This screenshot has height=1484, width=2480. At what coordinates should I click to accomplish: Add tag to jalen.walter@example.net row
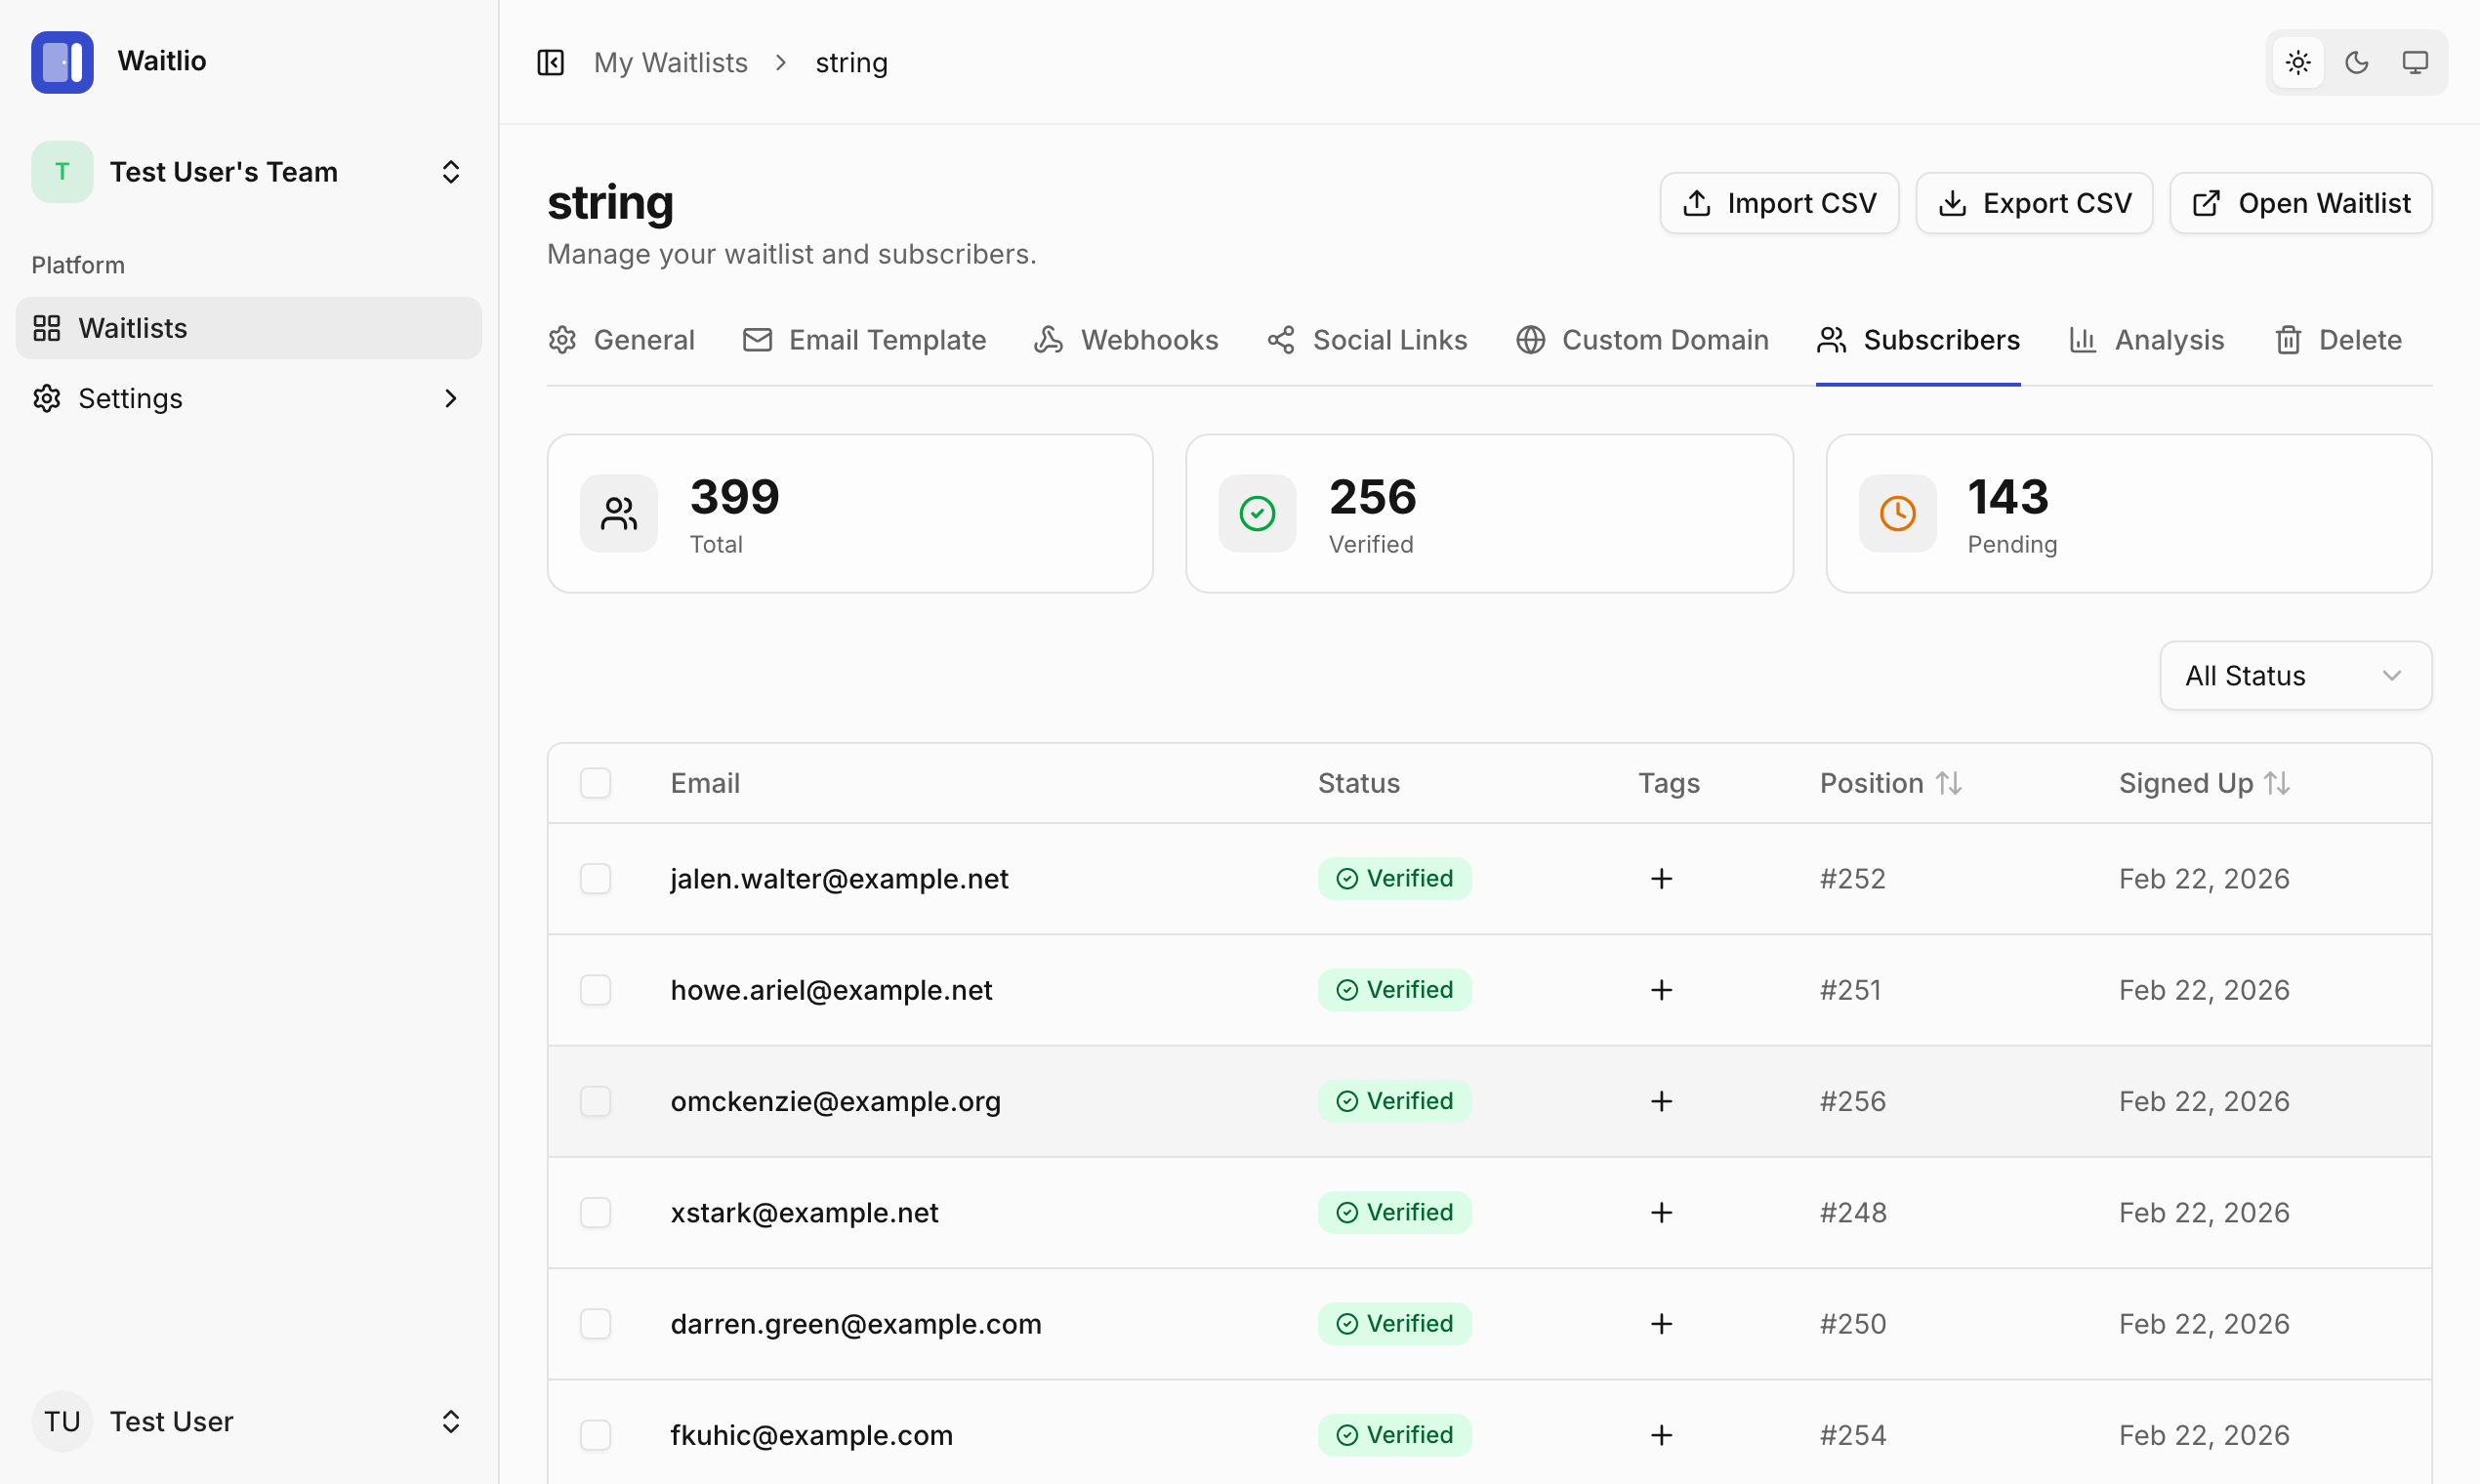(x=1661, y=879)
